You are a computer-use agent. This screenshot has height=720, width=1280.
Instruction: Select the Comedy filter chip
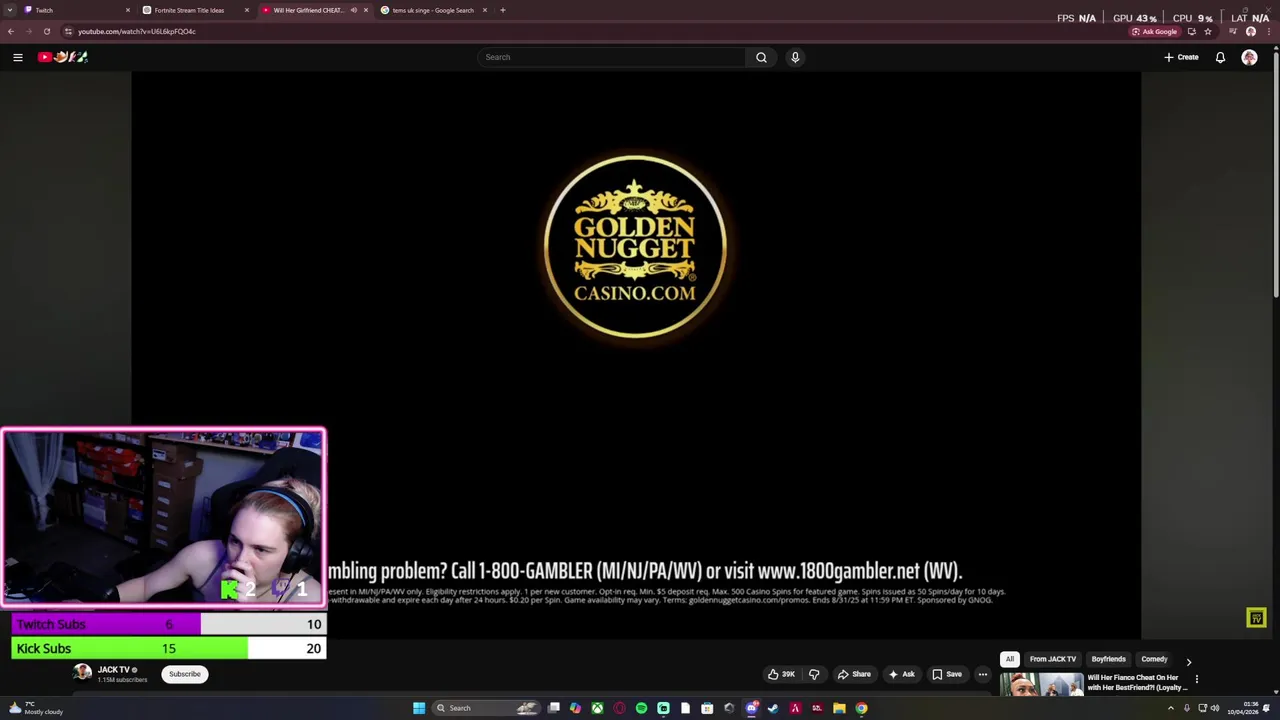[x=1154, y=659]
